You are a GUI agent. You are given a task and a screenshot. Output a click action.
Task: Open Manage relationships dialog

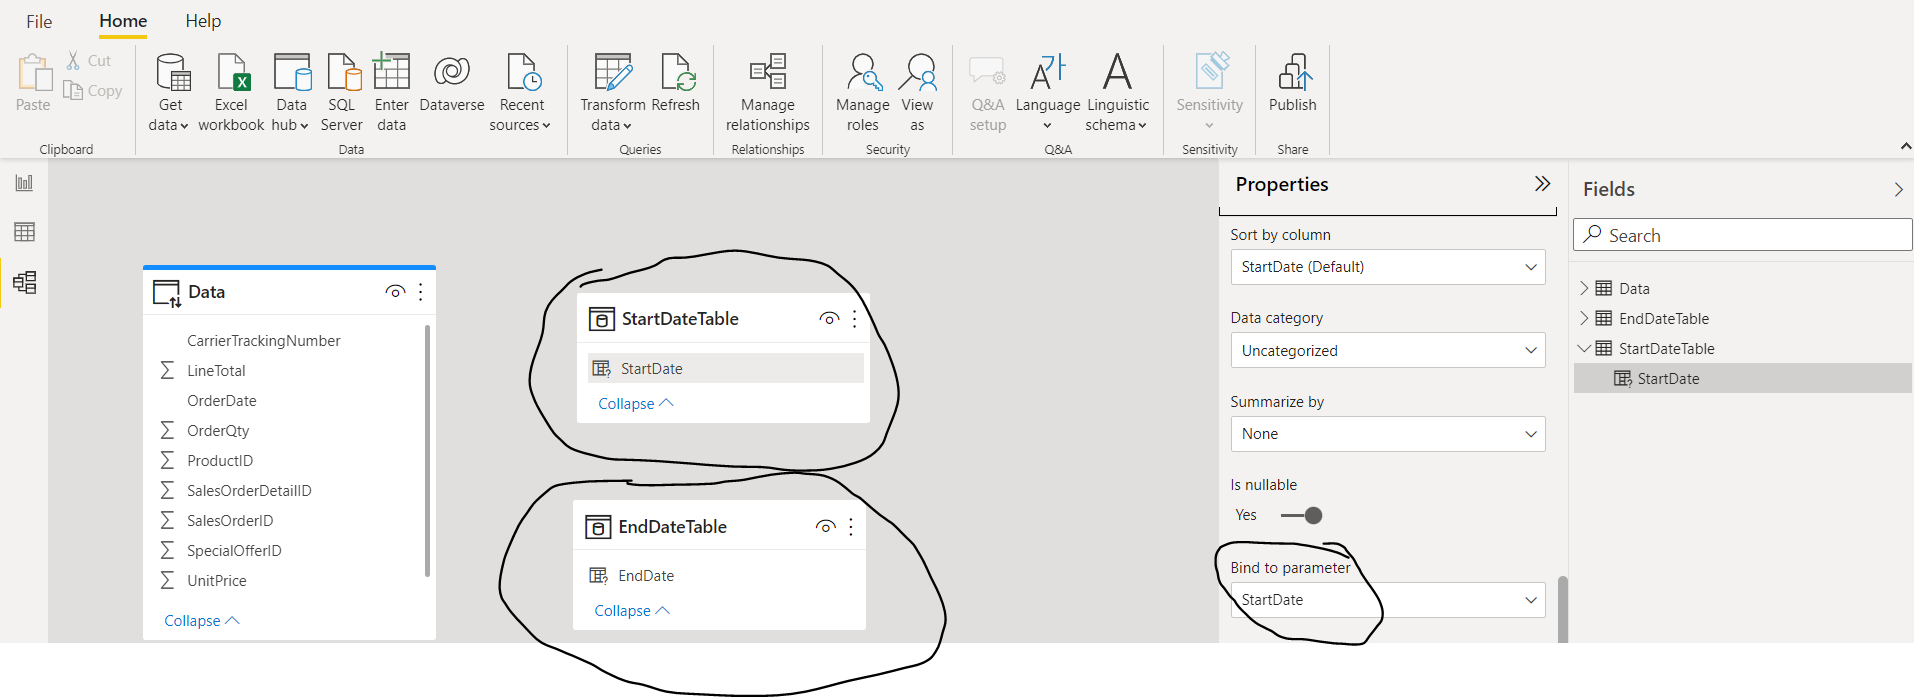tap(768, 93)
